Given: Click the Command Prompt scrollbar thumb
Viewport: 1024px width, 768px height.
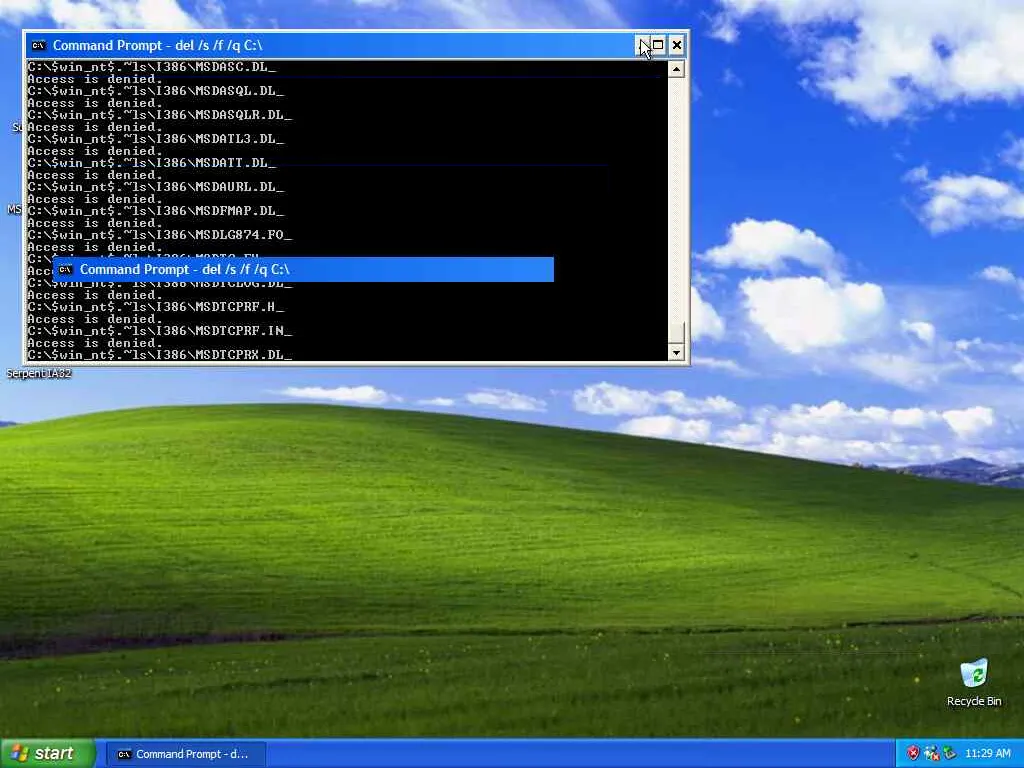Looking at the screenshot, I should point(676,332).
